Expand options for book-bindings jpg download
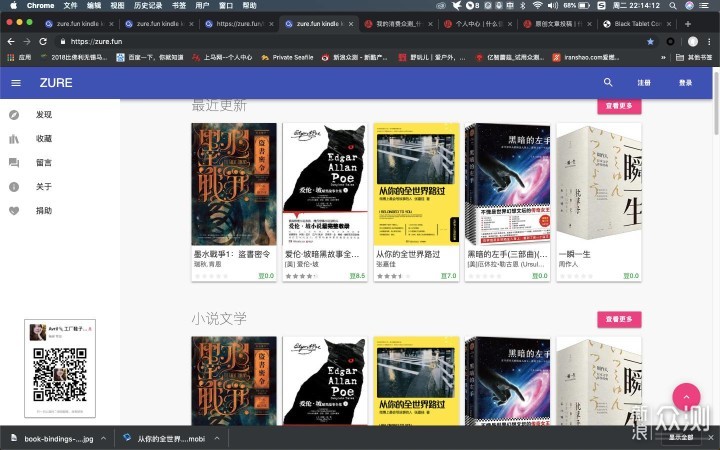 [104, 439]
